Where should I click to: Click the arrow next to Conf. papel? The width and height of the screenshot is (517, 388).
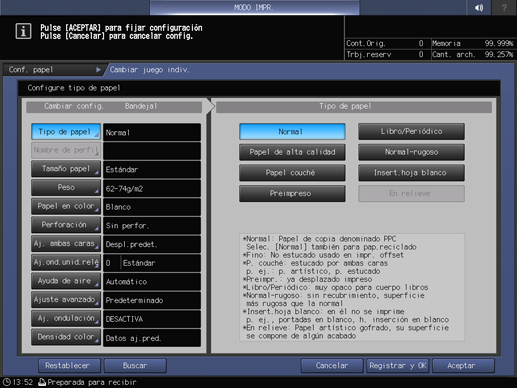(98, 70)
